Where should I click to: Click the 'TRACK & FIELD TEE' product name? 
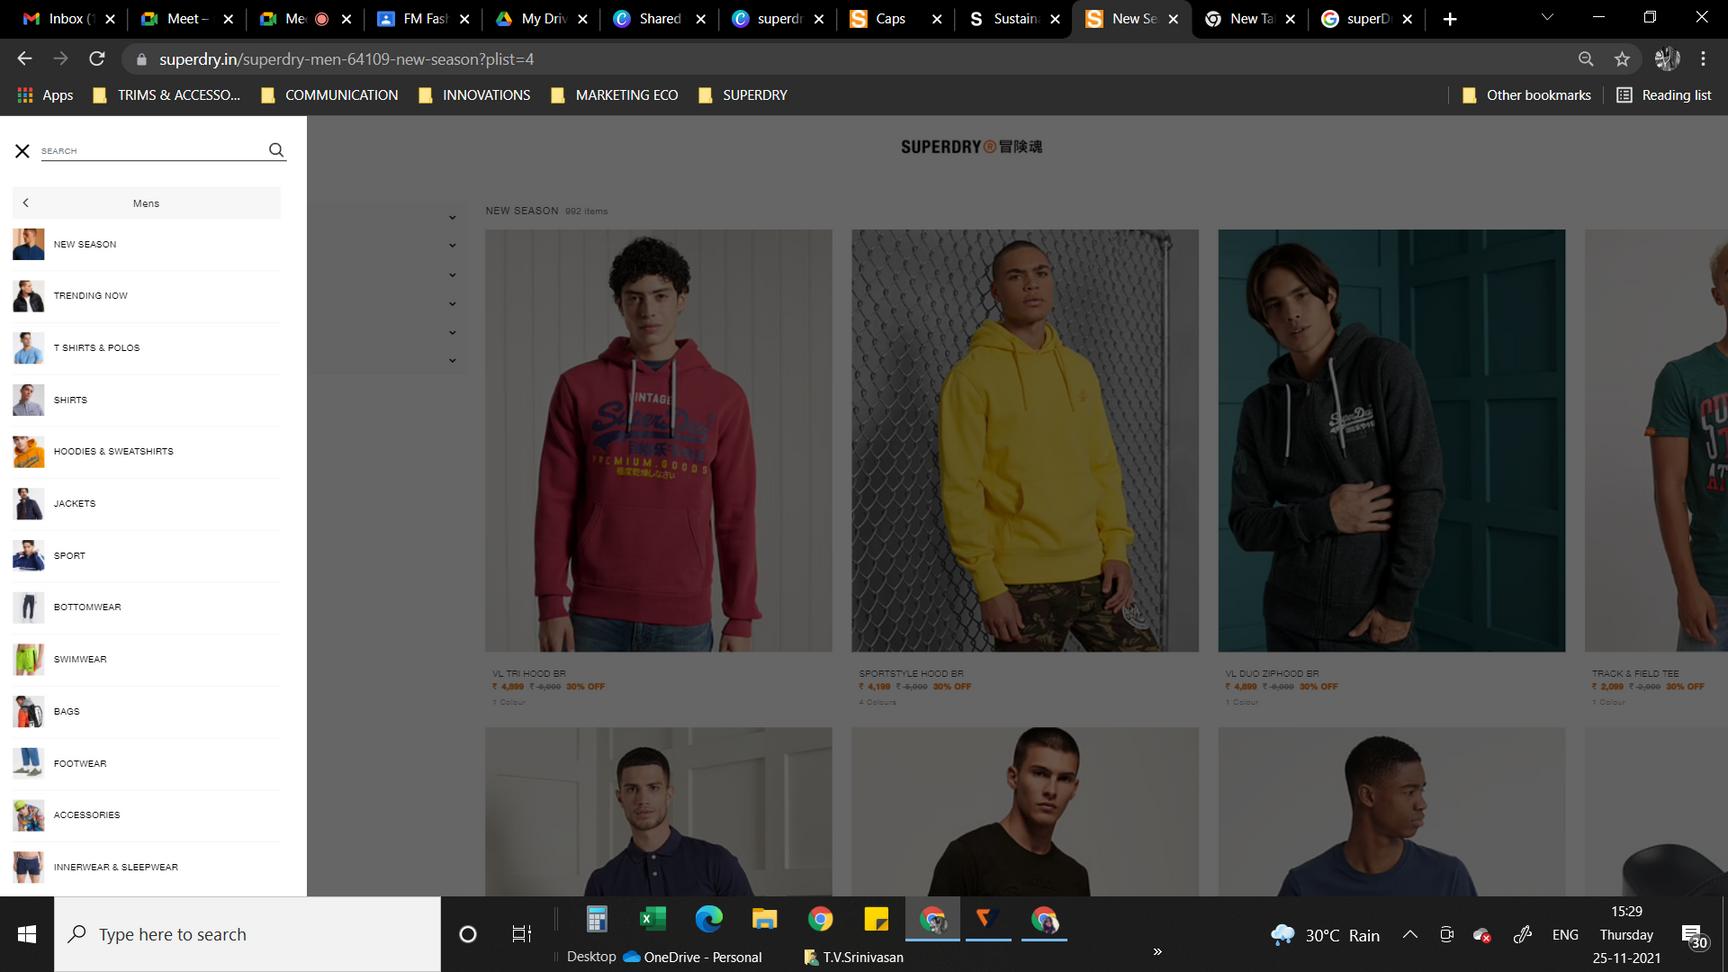(x=1635, y=674)
